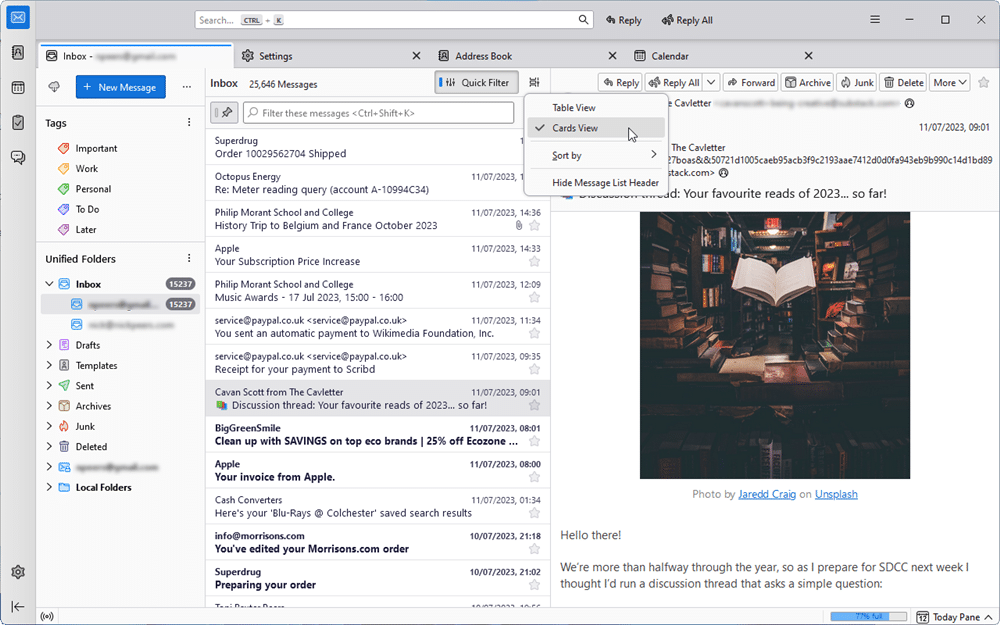Click the message list display options icon

coord(535,83)
